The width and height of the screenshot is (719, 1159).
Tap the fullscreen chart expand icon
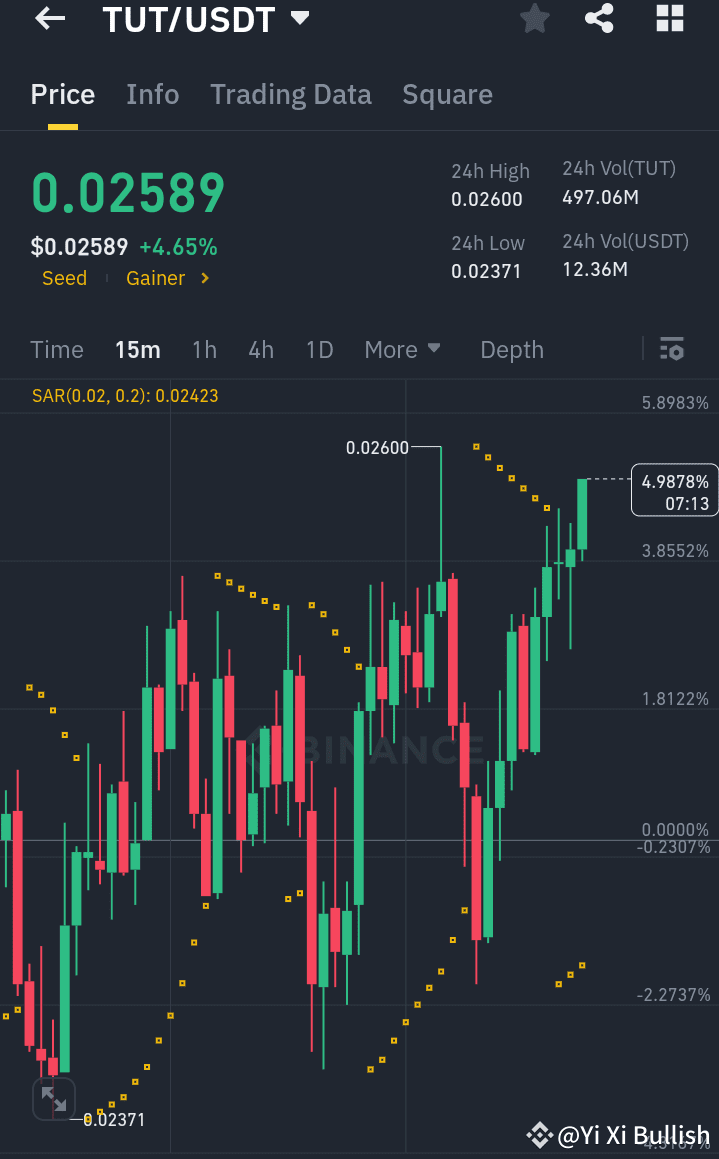point(54,1098)
